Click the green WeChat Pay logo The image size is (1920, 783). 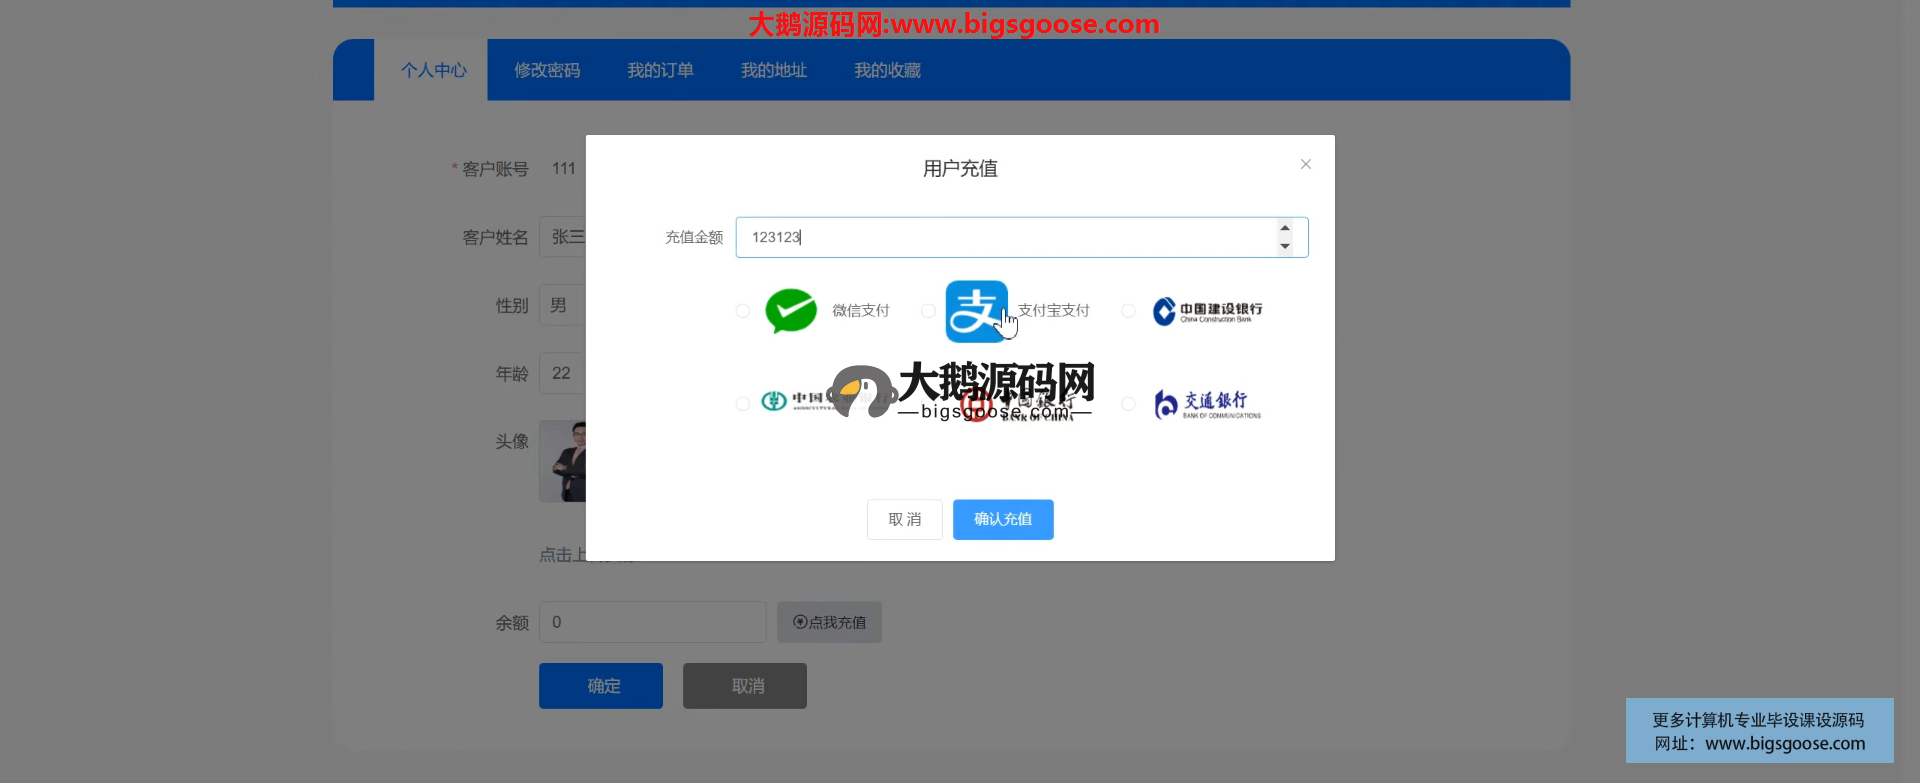click(x=791, y=311)
